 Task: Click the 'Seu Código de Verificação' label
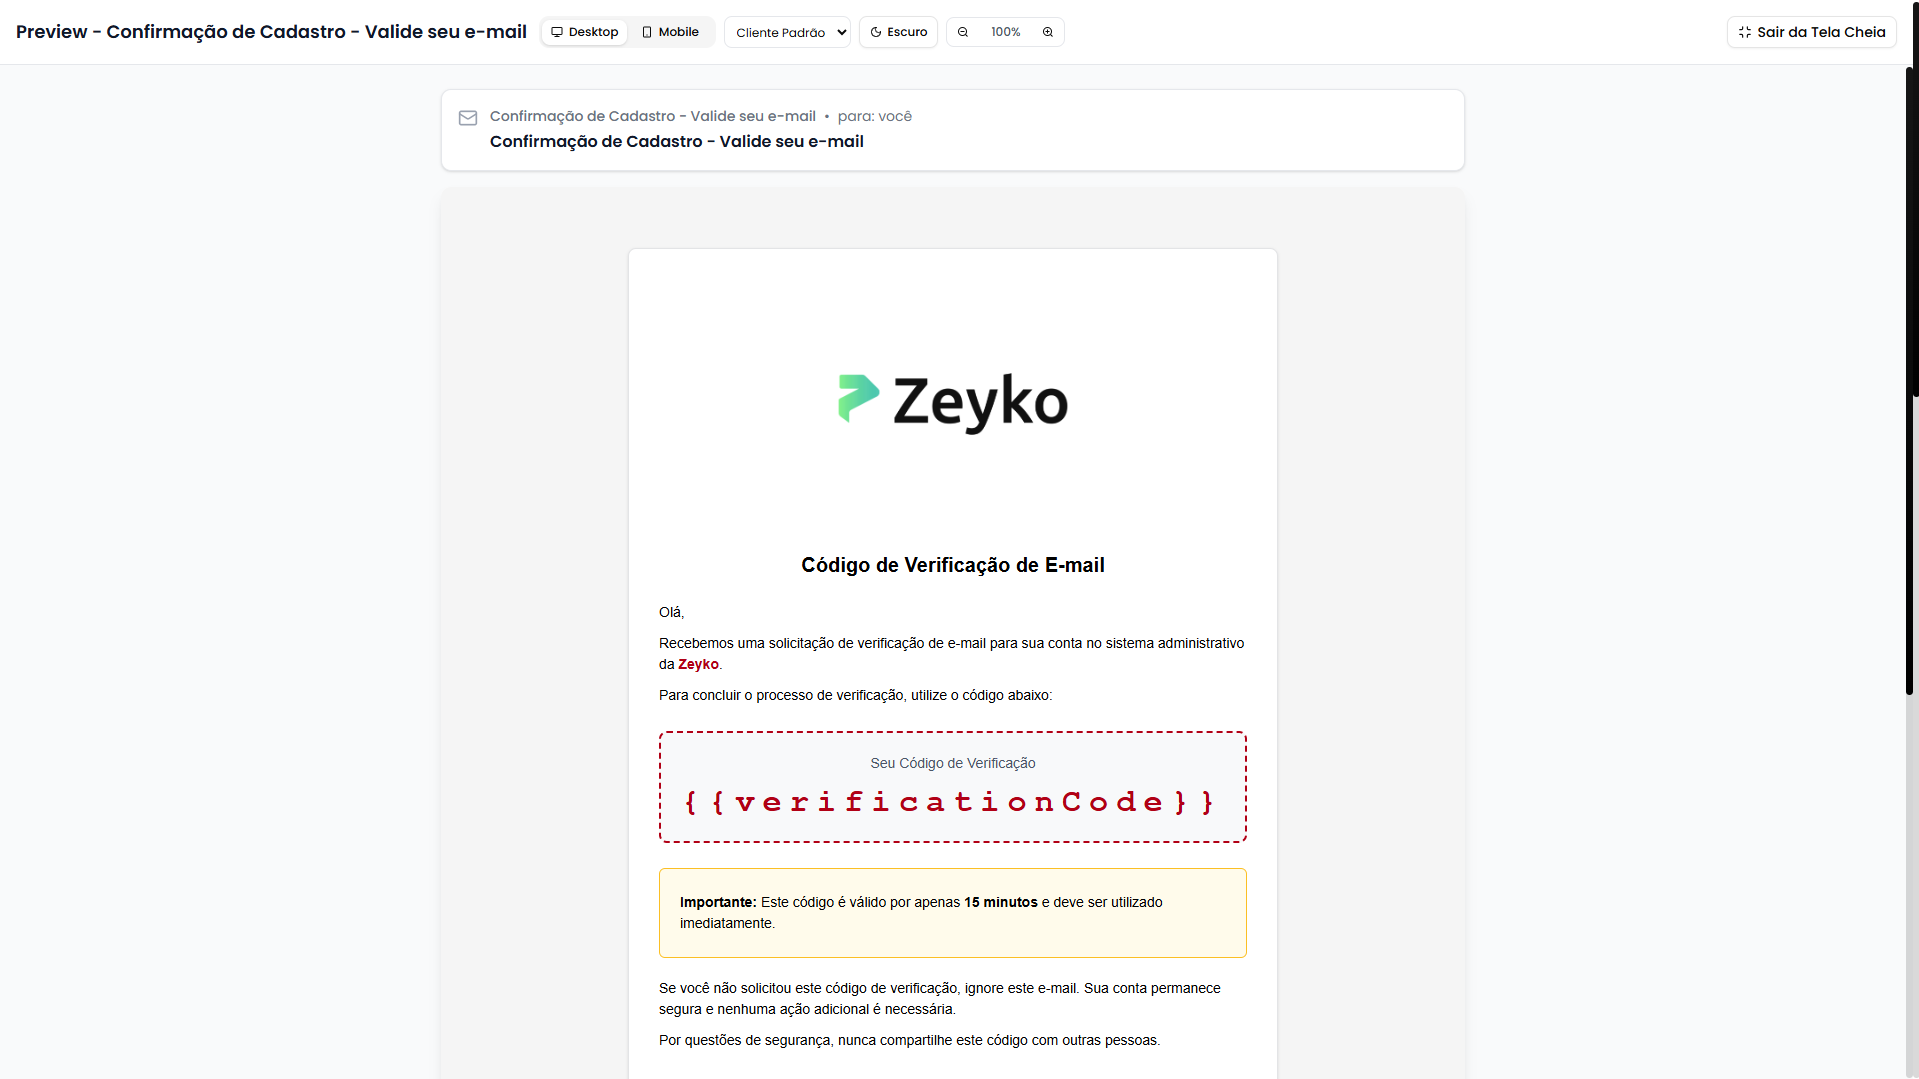click(x=952, y=763)
